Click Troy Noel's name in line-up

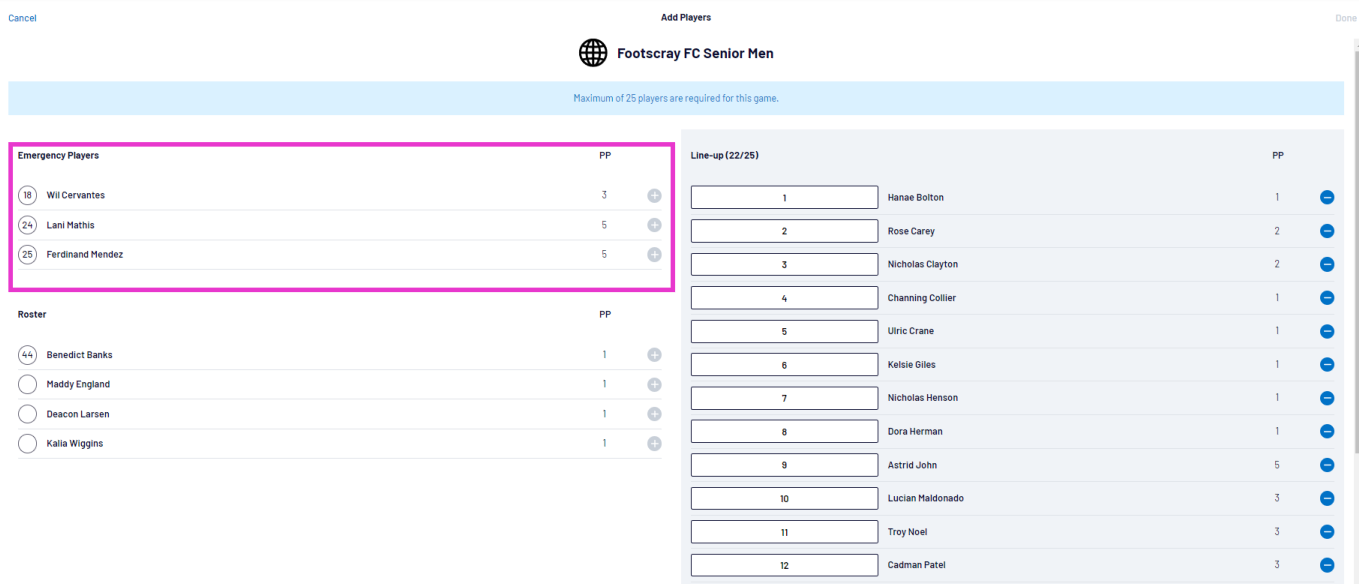(908, 532)
